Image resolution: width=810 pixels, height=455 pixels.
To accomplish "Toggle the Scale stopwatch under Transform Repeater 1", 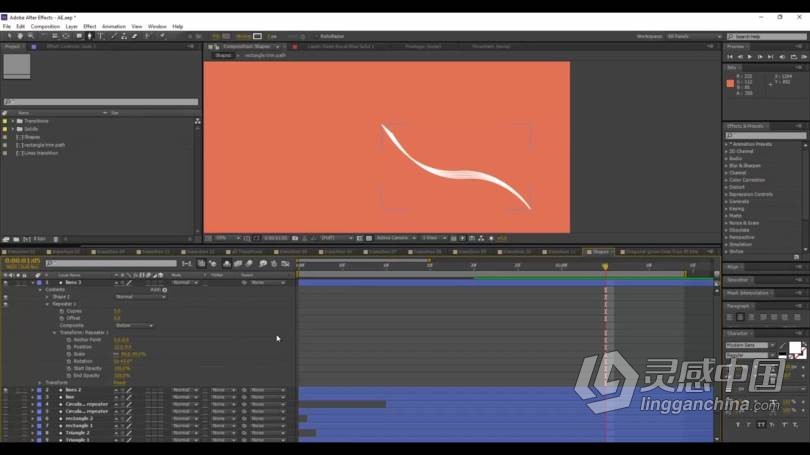I will pos(69,354).
